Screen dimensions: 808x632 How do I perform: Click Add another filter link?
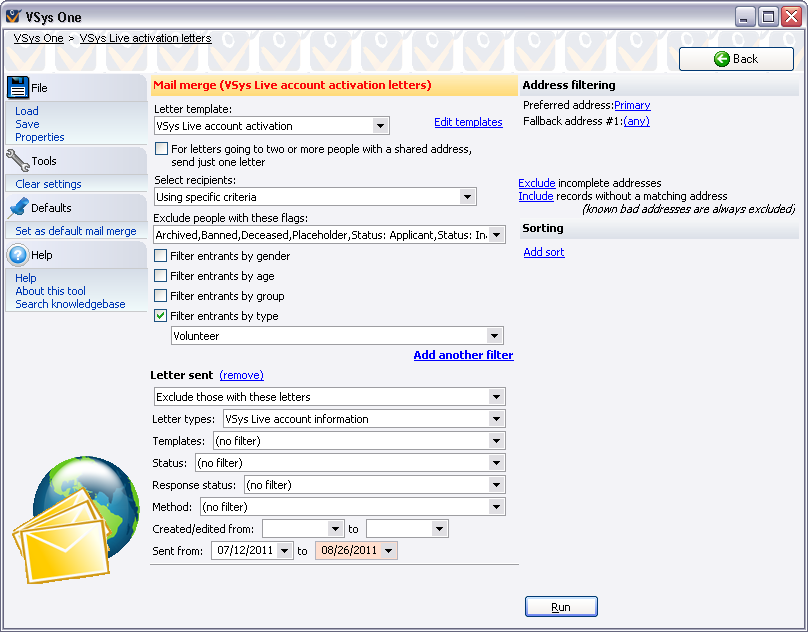point(463,355)
